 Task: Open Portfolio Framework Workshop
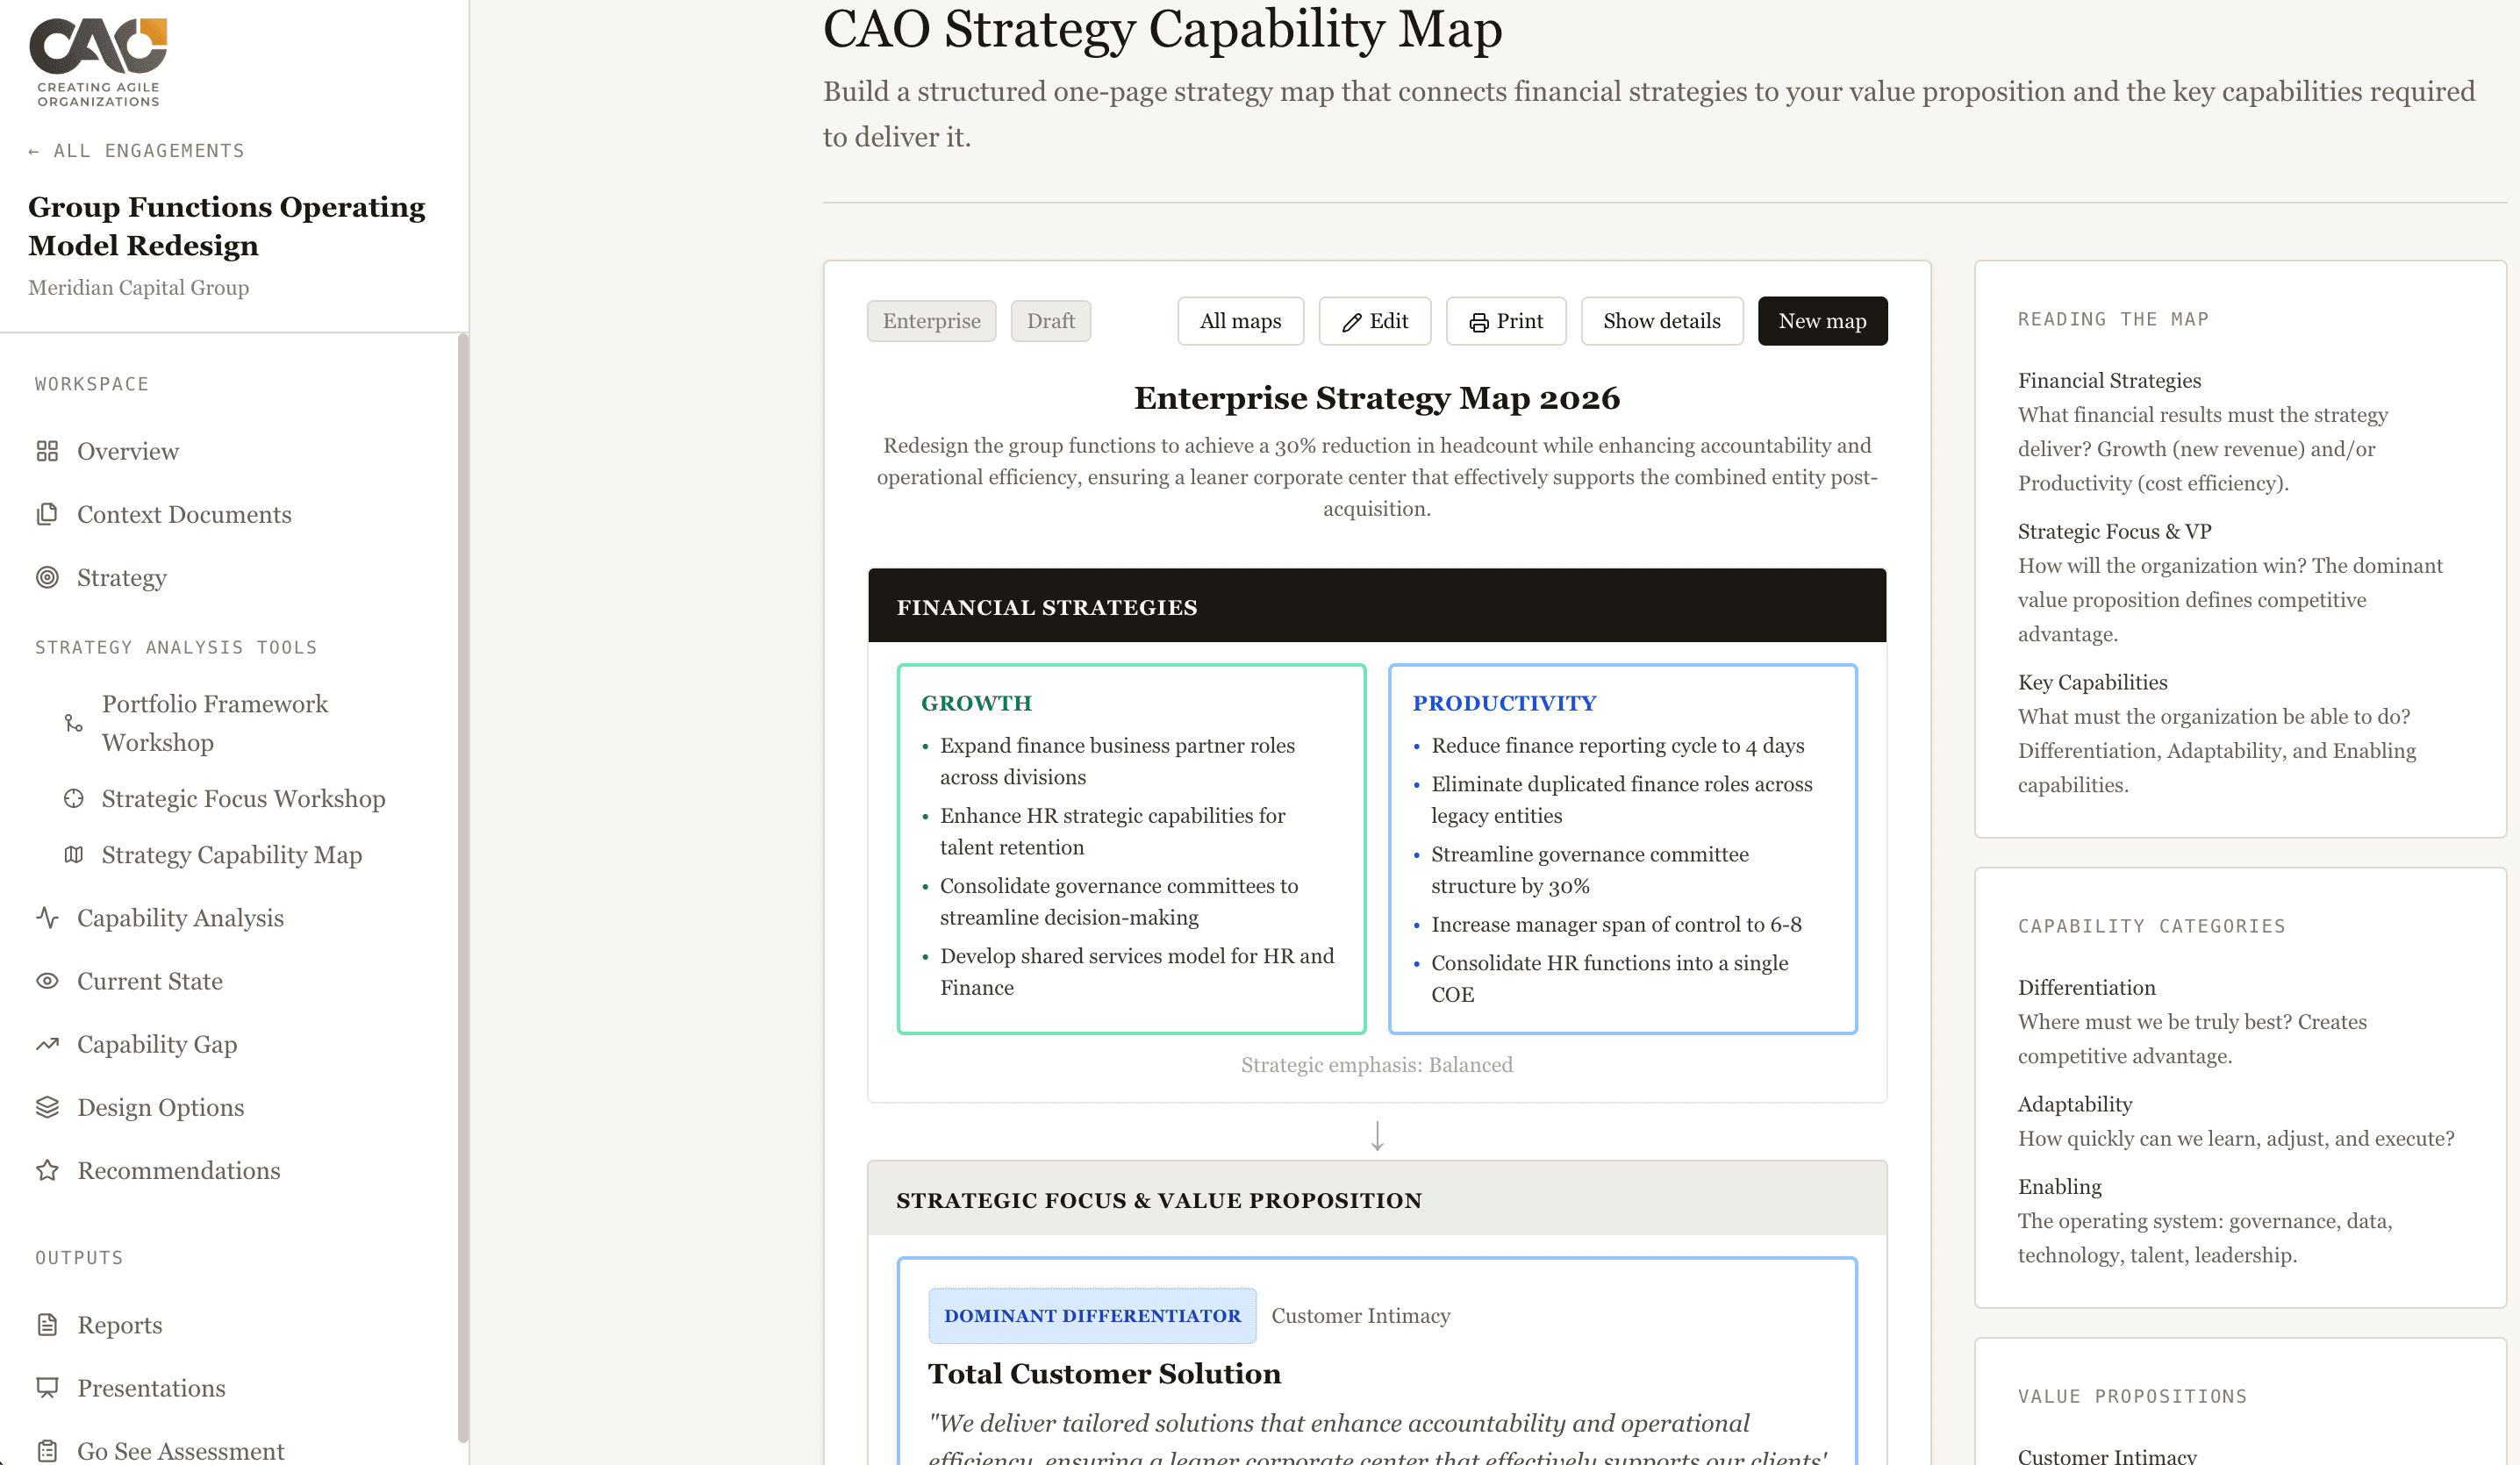tap(215, 723)
